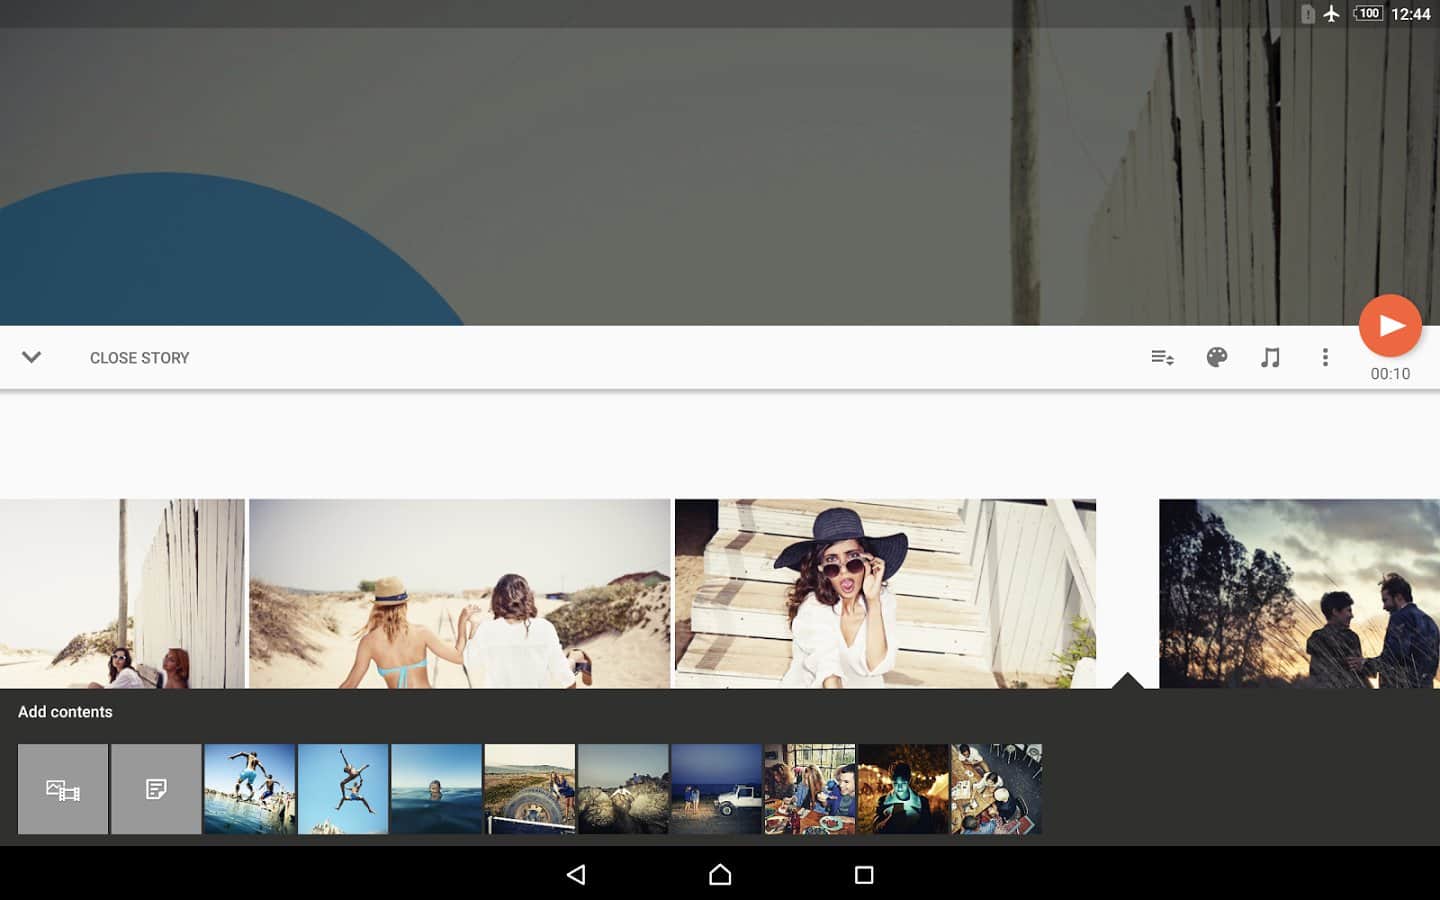Open the three-dot overflow menu
The image size is (1440, 900).
(1325, 358)
